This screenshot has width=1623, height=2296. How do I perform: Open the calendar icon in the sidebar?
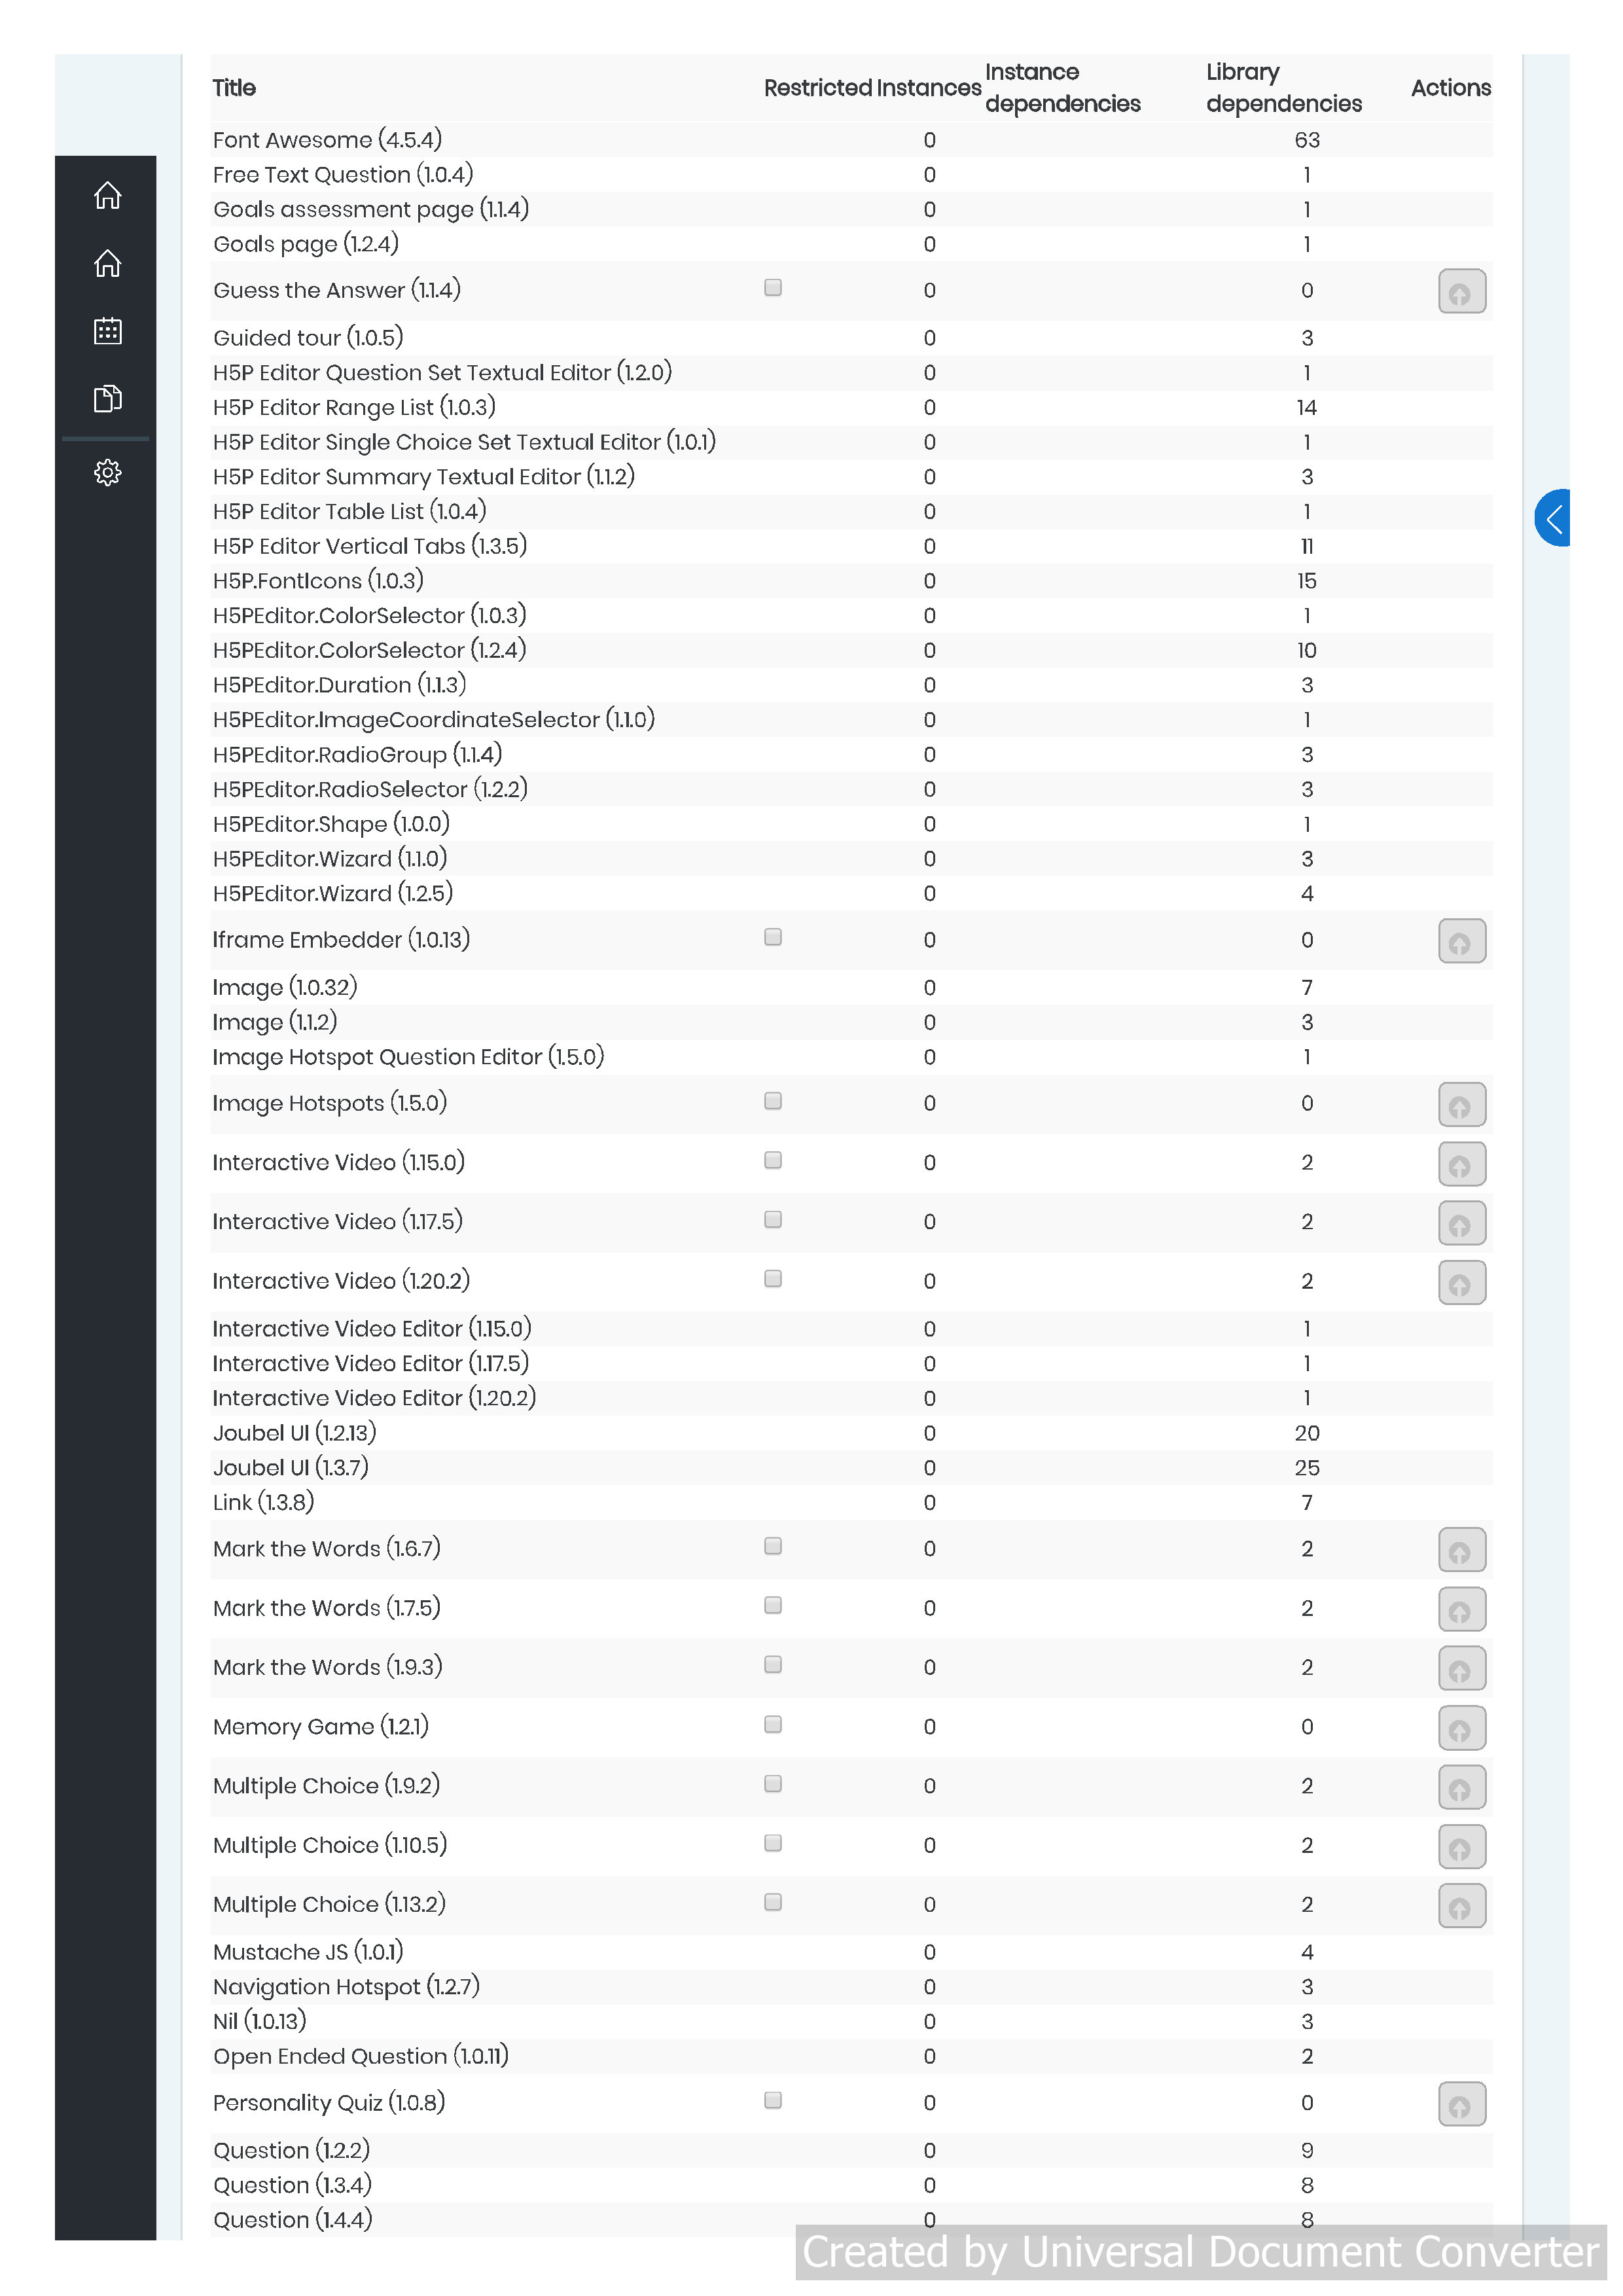point(108,331)
